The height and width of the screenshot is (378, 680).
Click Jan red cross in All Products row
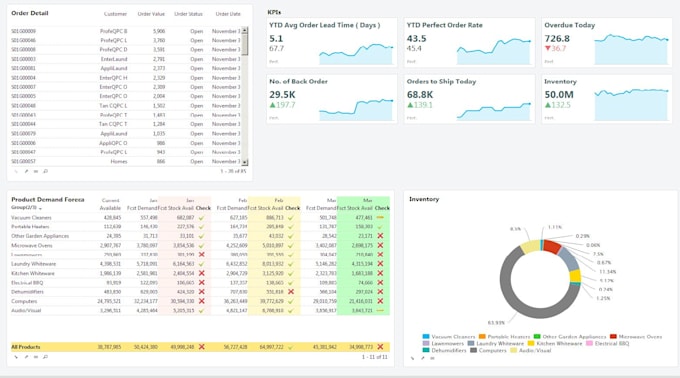point(201,347)
